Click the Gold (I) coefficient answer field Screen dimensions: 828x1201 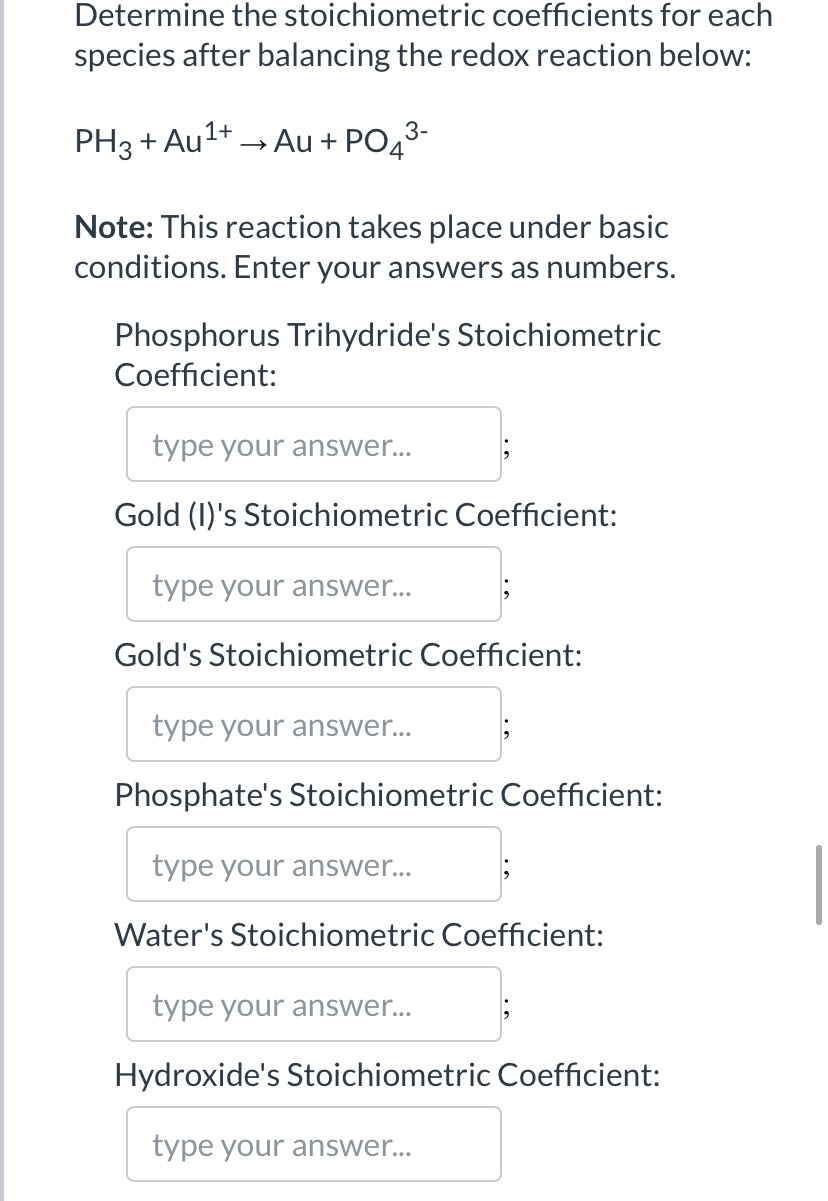point(313,584)
